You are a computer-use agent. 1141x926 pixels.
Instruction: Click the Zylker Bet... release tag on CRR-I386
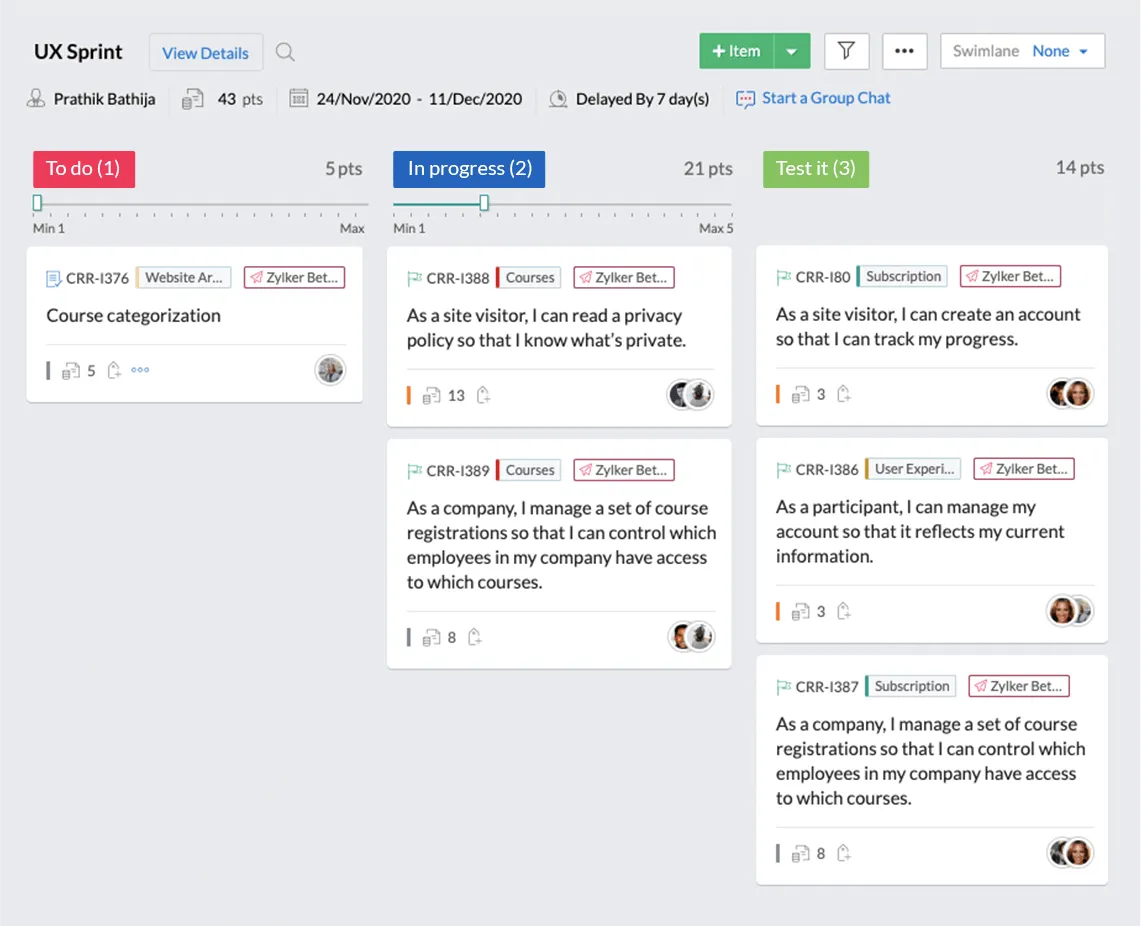click(1024, 468)
